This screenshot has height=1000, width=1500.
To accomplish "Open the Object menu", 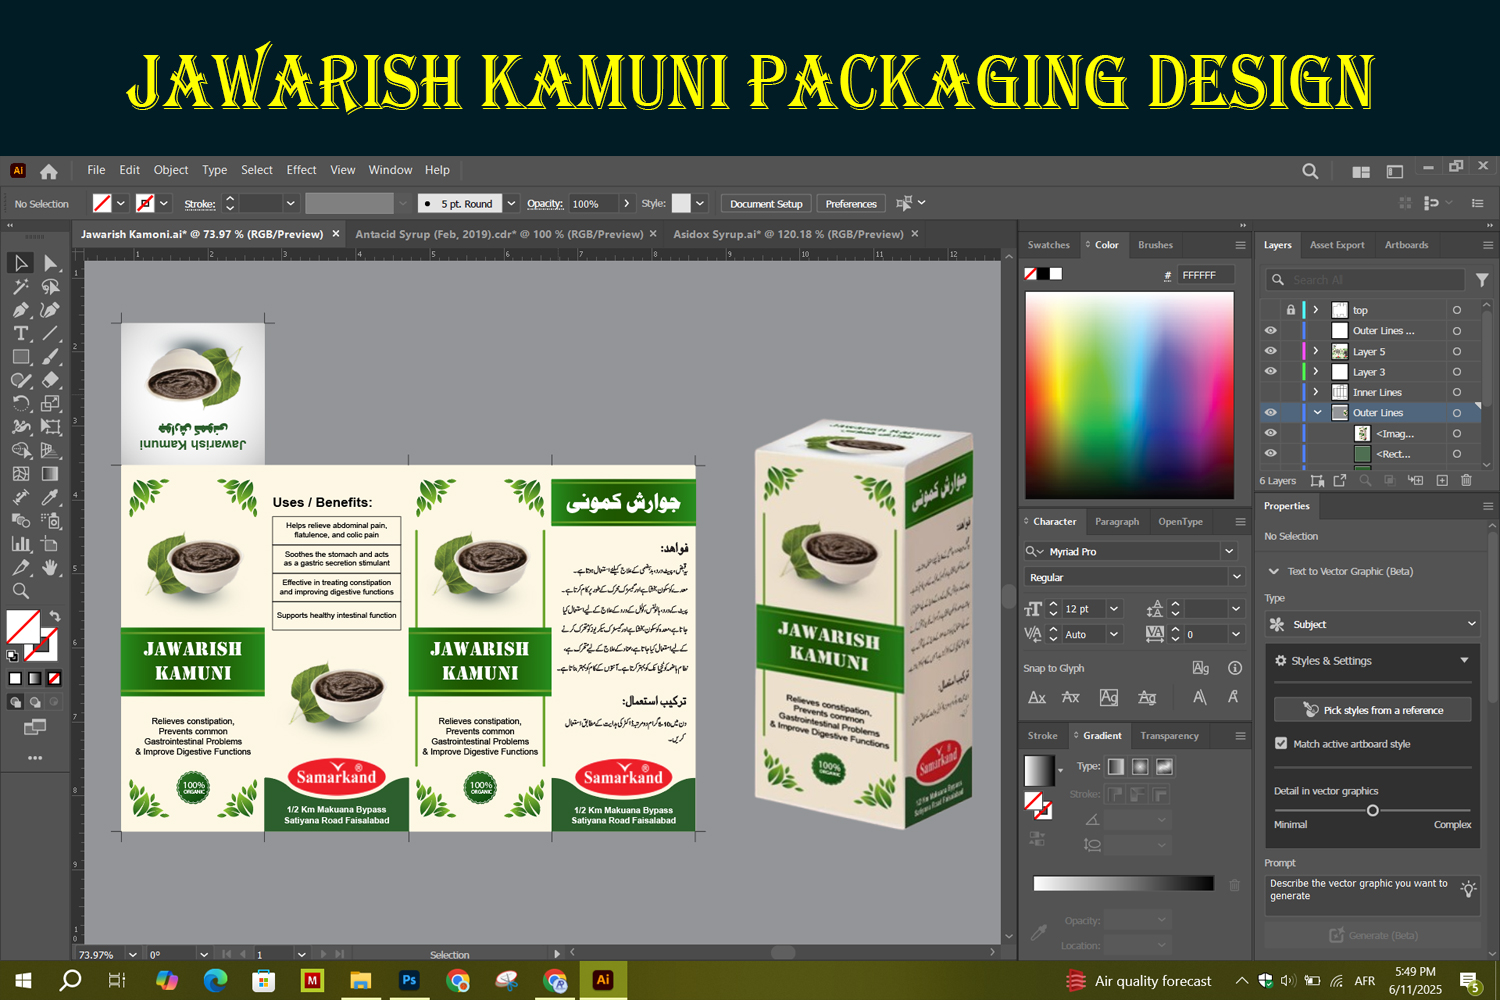I will [x=170, y=170].
